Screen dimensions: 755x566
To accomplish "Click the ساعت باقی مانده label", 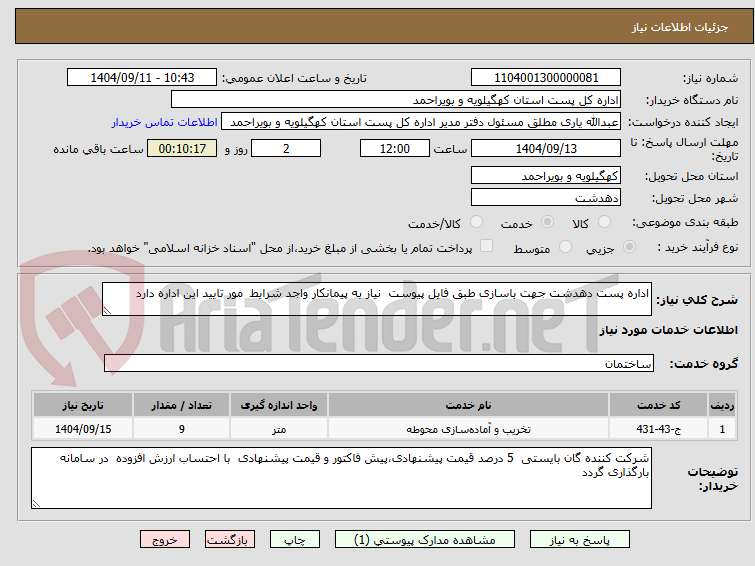I will [98, 149].
